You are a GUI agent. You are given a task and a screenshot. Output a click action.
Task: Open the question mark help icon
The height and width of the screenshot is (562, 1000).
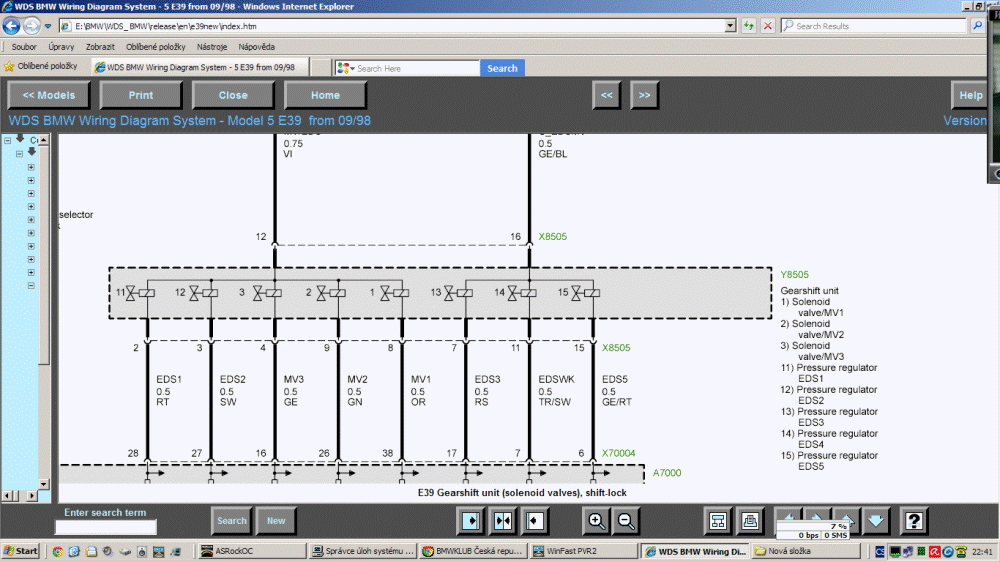(x=913, y=521)
